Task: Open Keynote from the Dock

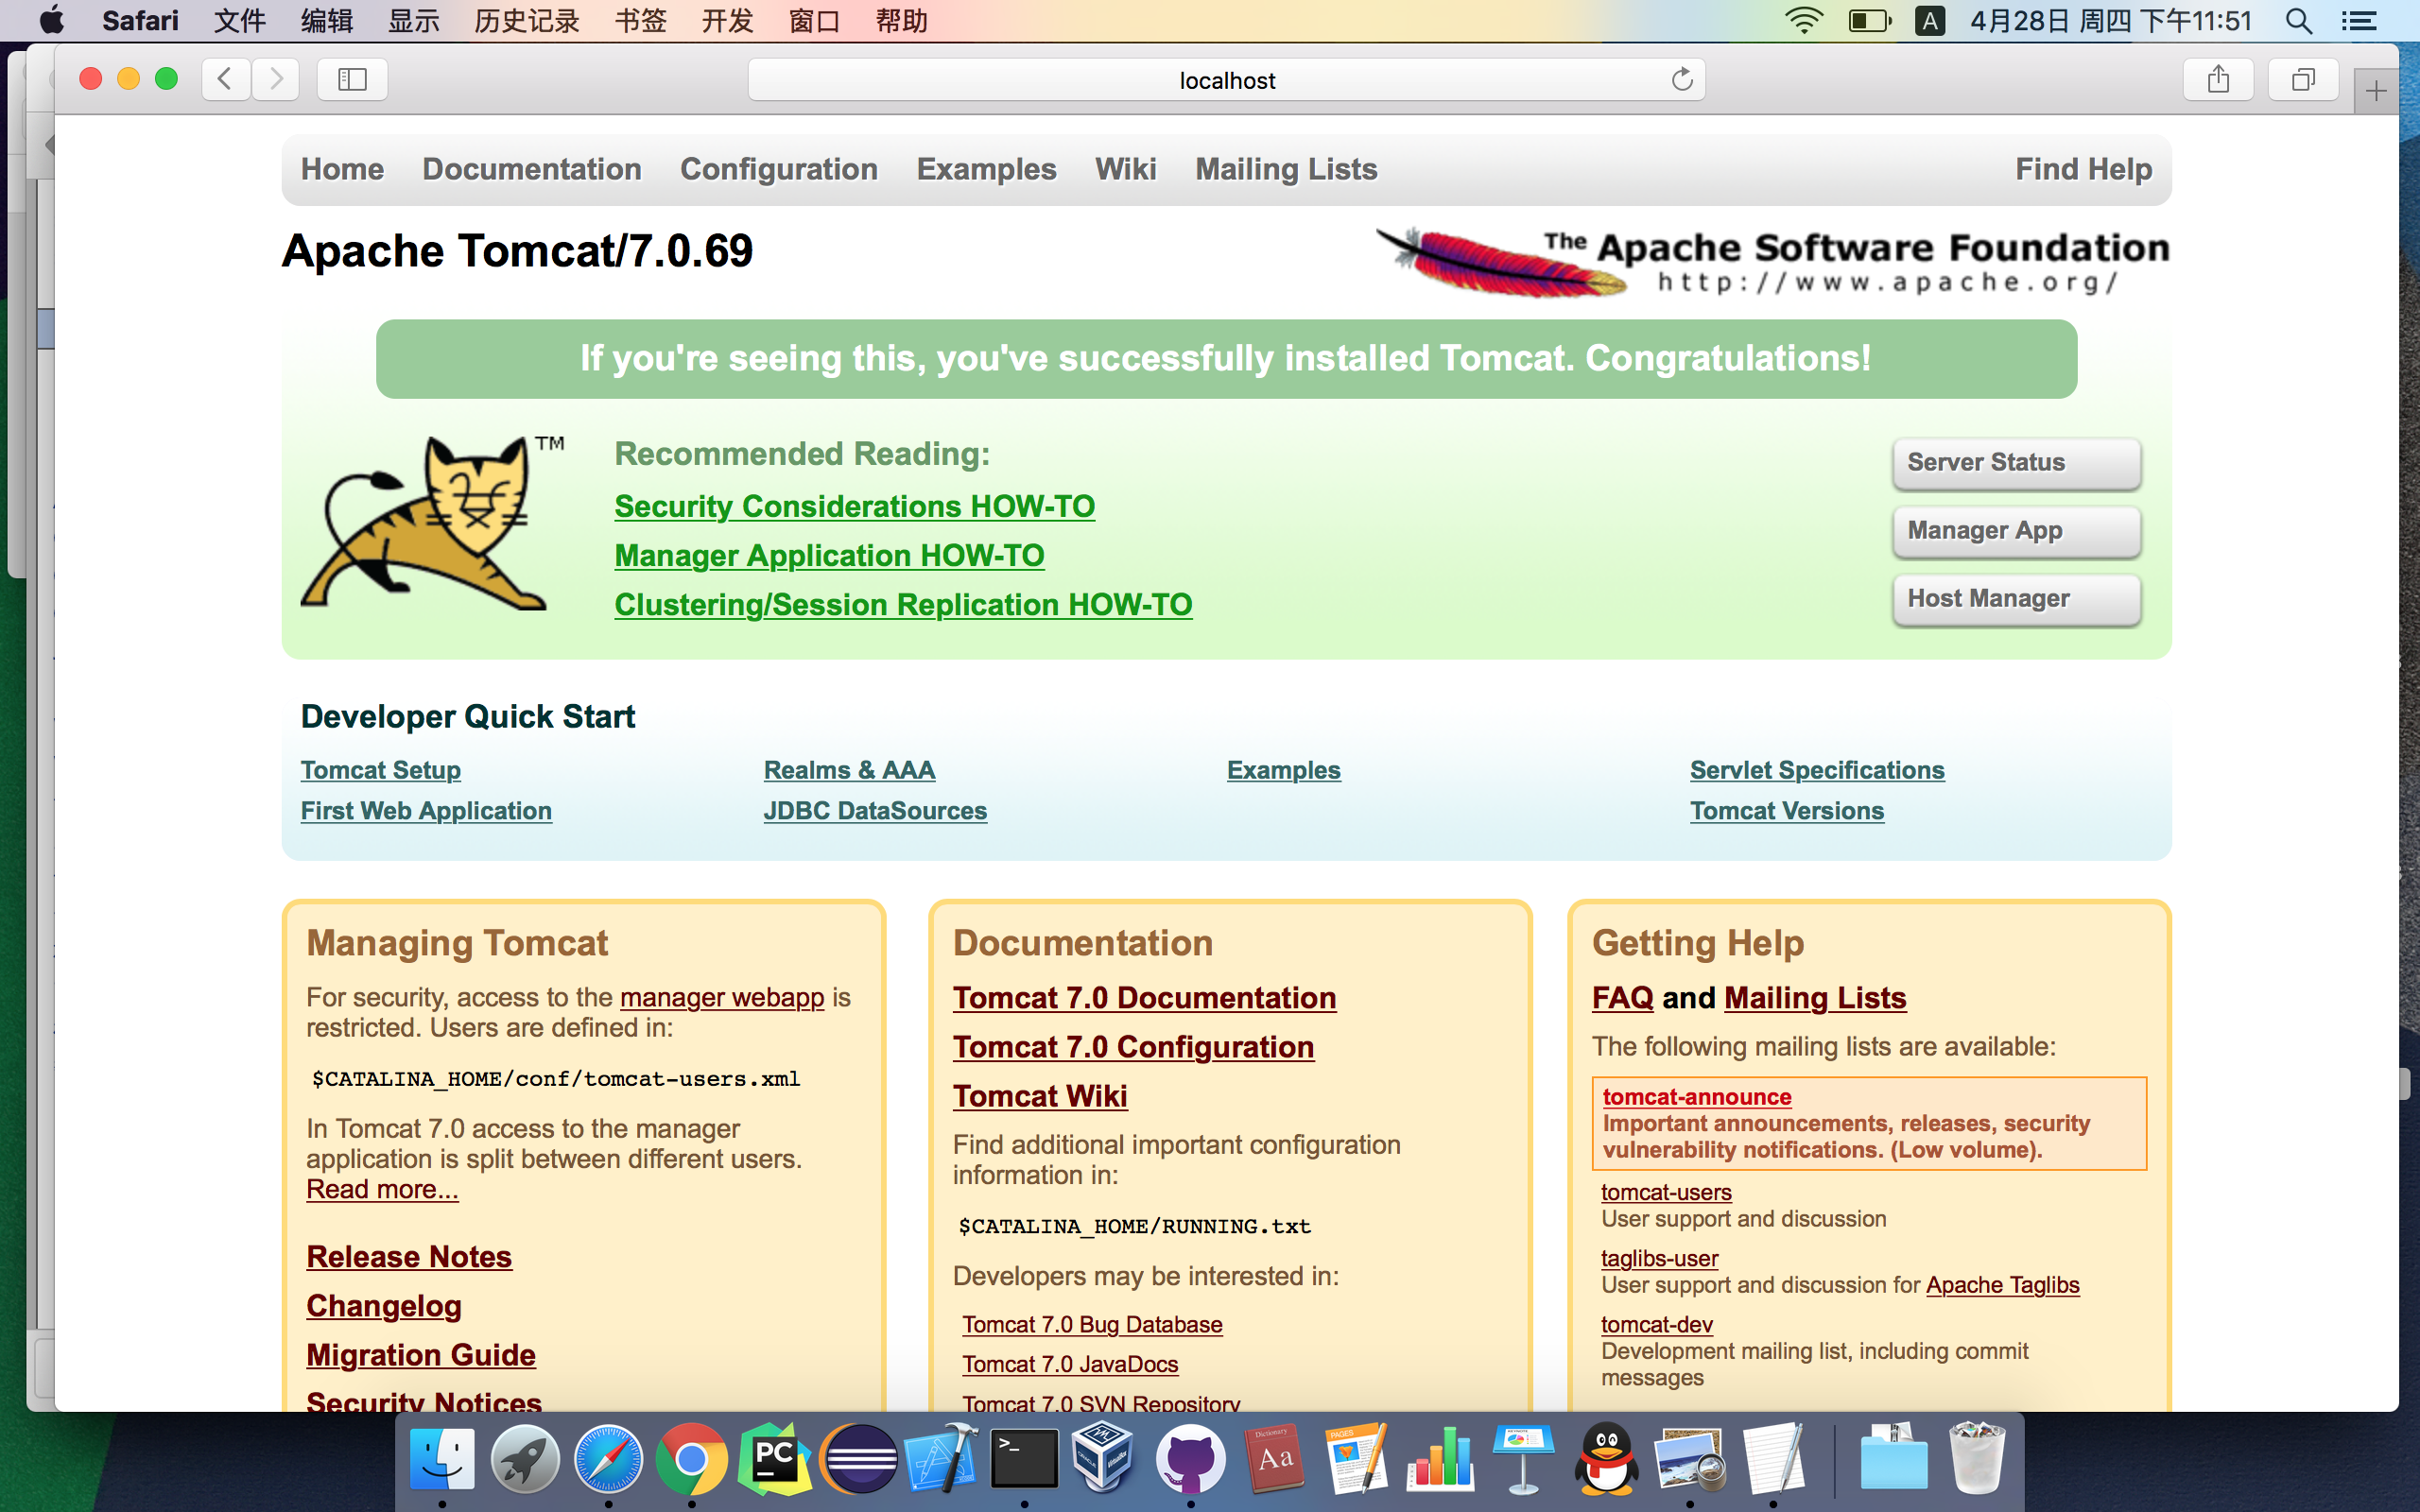Action: (x=1523, y=1459)
